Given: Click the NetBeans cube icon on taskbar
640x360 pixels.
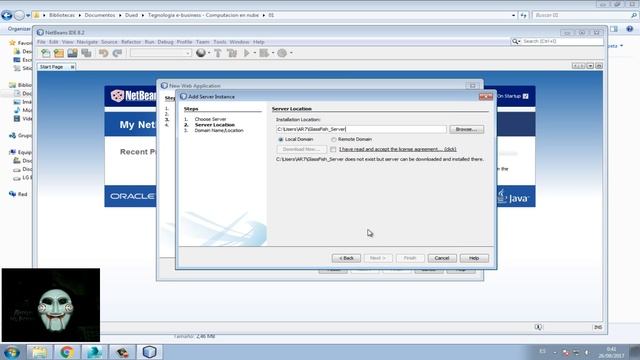Looking at the screenshot, I should pos(149,352).
